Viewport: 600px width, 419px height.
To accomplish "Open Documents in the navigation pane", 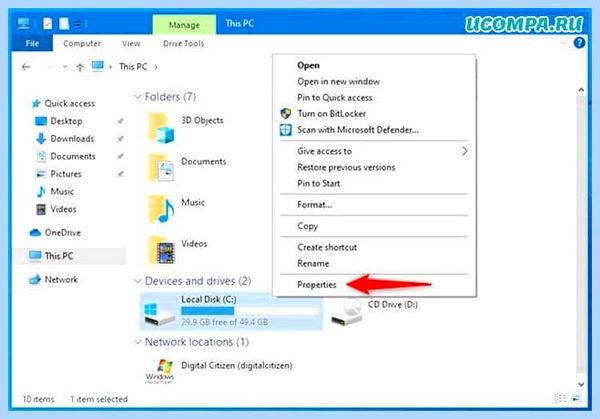I will tap(73, 156).
